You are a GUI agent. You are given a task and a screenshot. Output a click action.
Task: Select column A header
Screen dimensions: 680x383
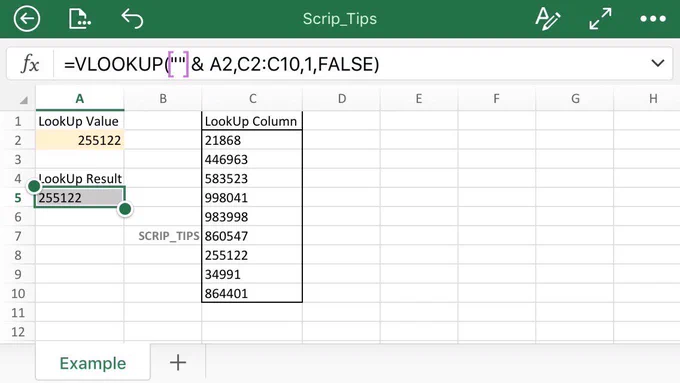pos(80,99)
